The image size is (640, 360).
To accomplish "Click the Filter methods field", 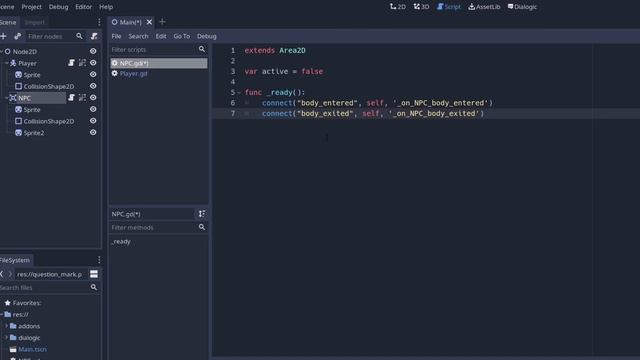I will coord(153,227).
